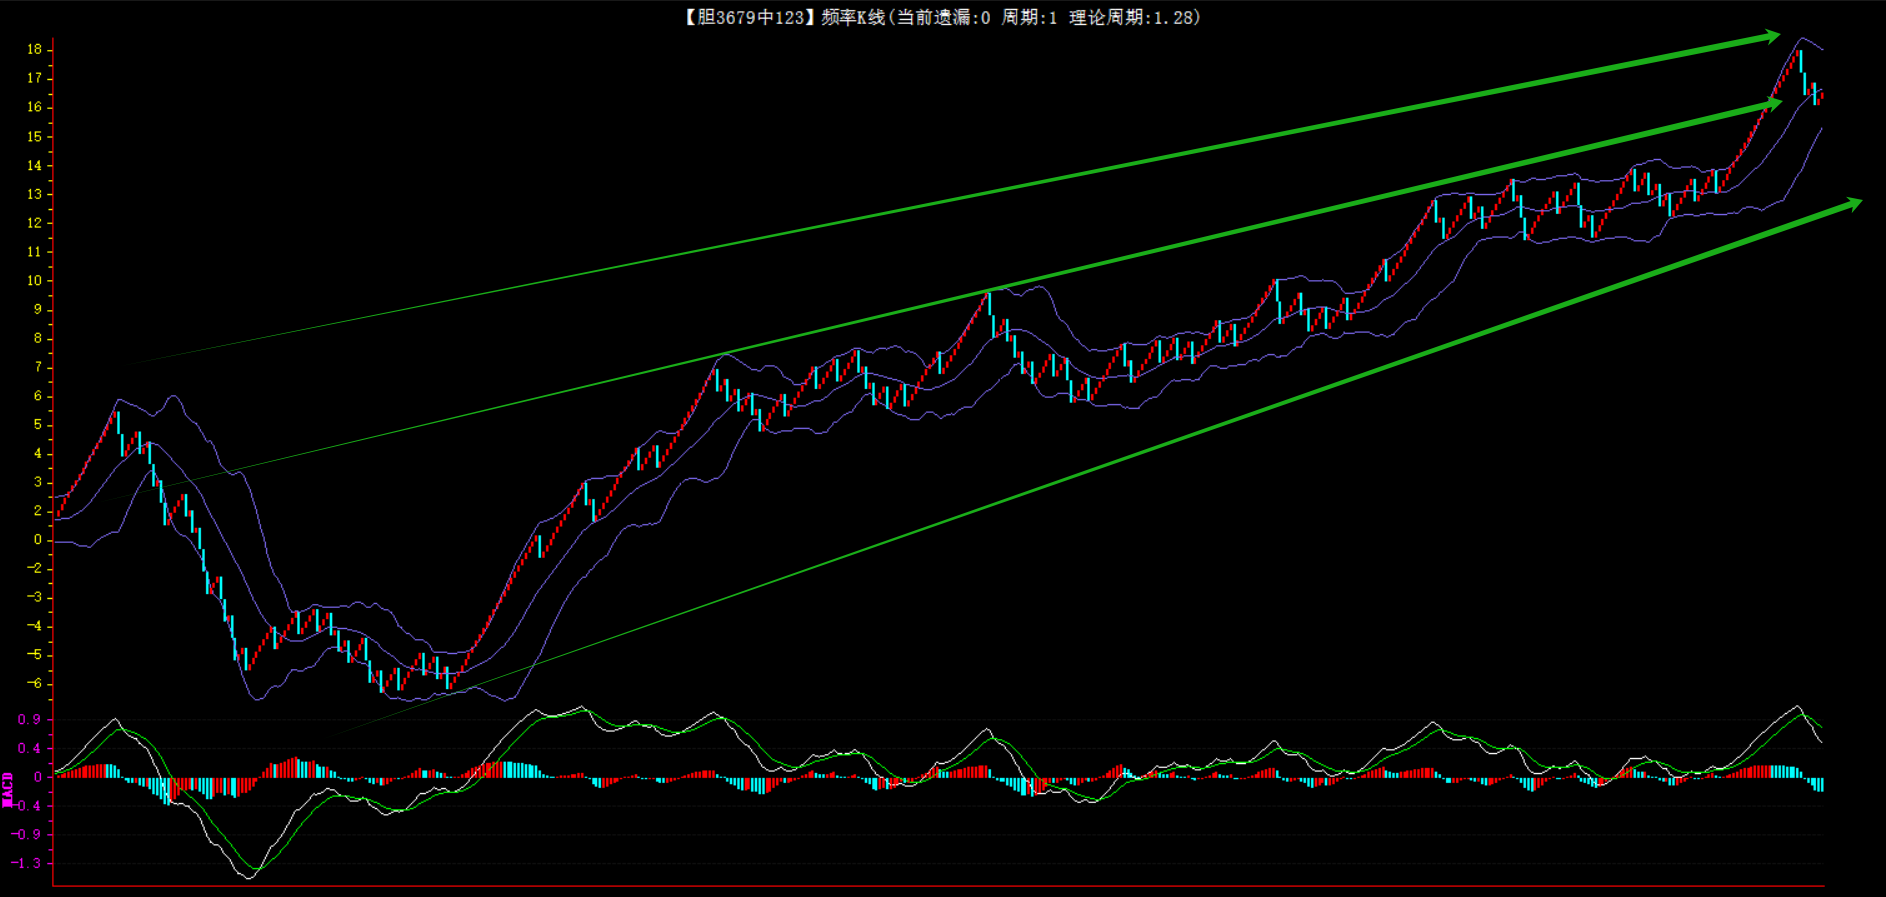Image resolution: width=1886 pixels, height=897 pixels.
Task: Click the 14 tick on the price axis
Action: (35, 165)
